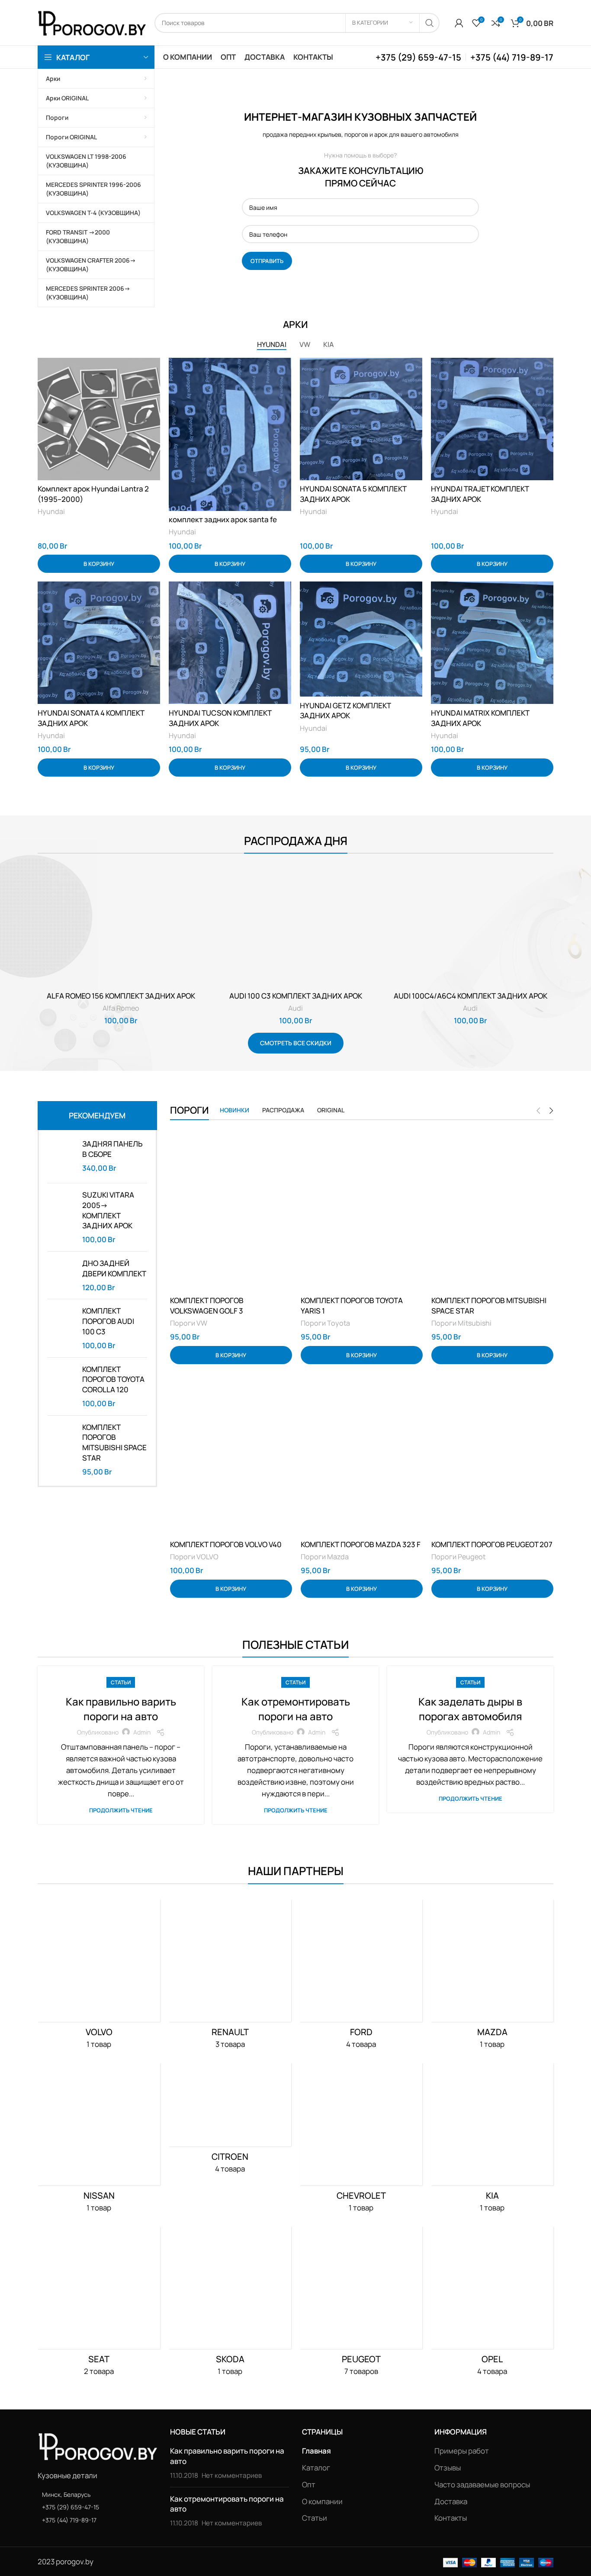The image size is (591, 2576).
Task: Switch to the VW tab under Арки
Action: (304, 345)
